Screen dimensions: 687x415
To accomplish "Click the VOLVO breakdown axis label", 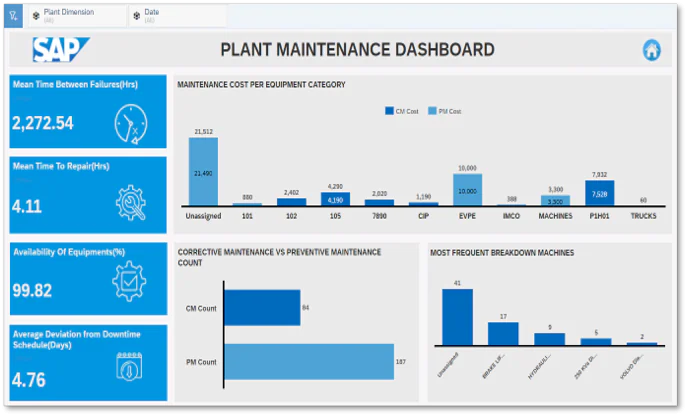I will 631,367.
